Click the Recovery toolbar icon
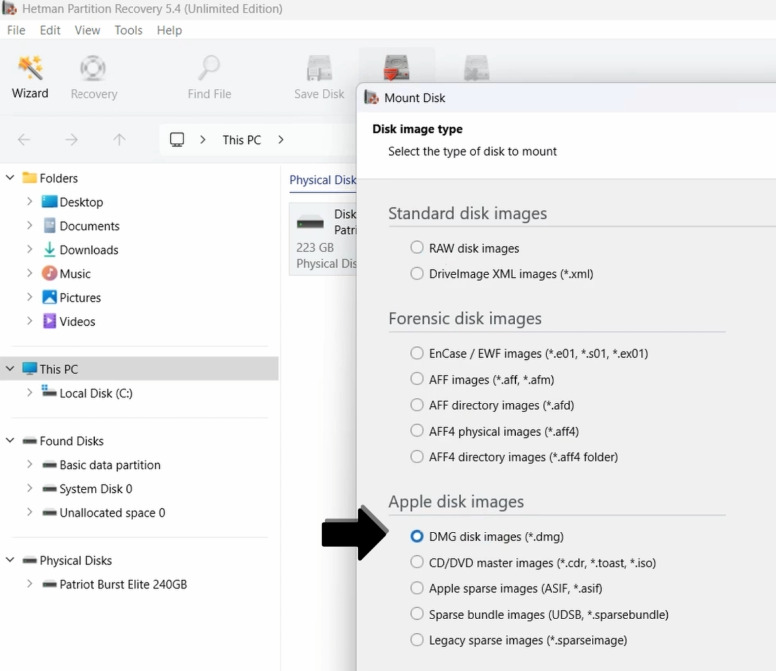This screenshot has width=776, height=671. (93, 68)
